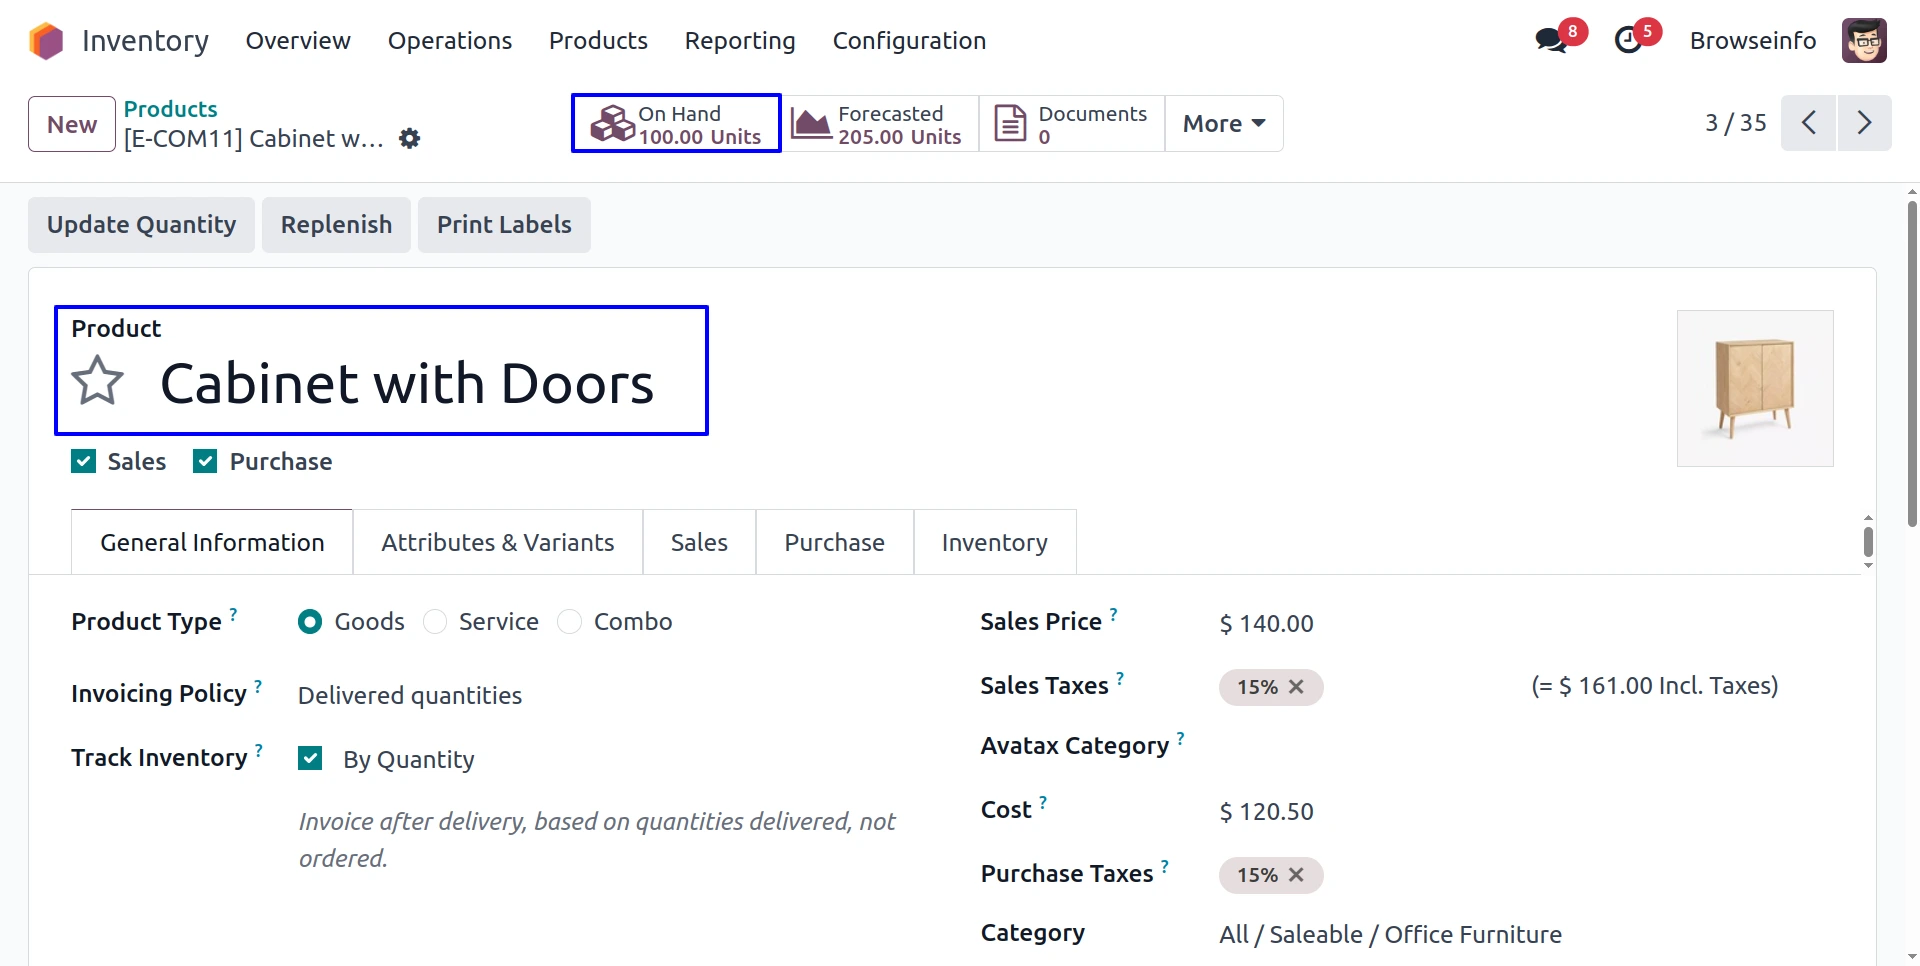Image resolution: width=1920 pixels, height=966 pixels.
Task: Open the chat messages icon
Action: click(1551, 41)
